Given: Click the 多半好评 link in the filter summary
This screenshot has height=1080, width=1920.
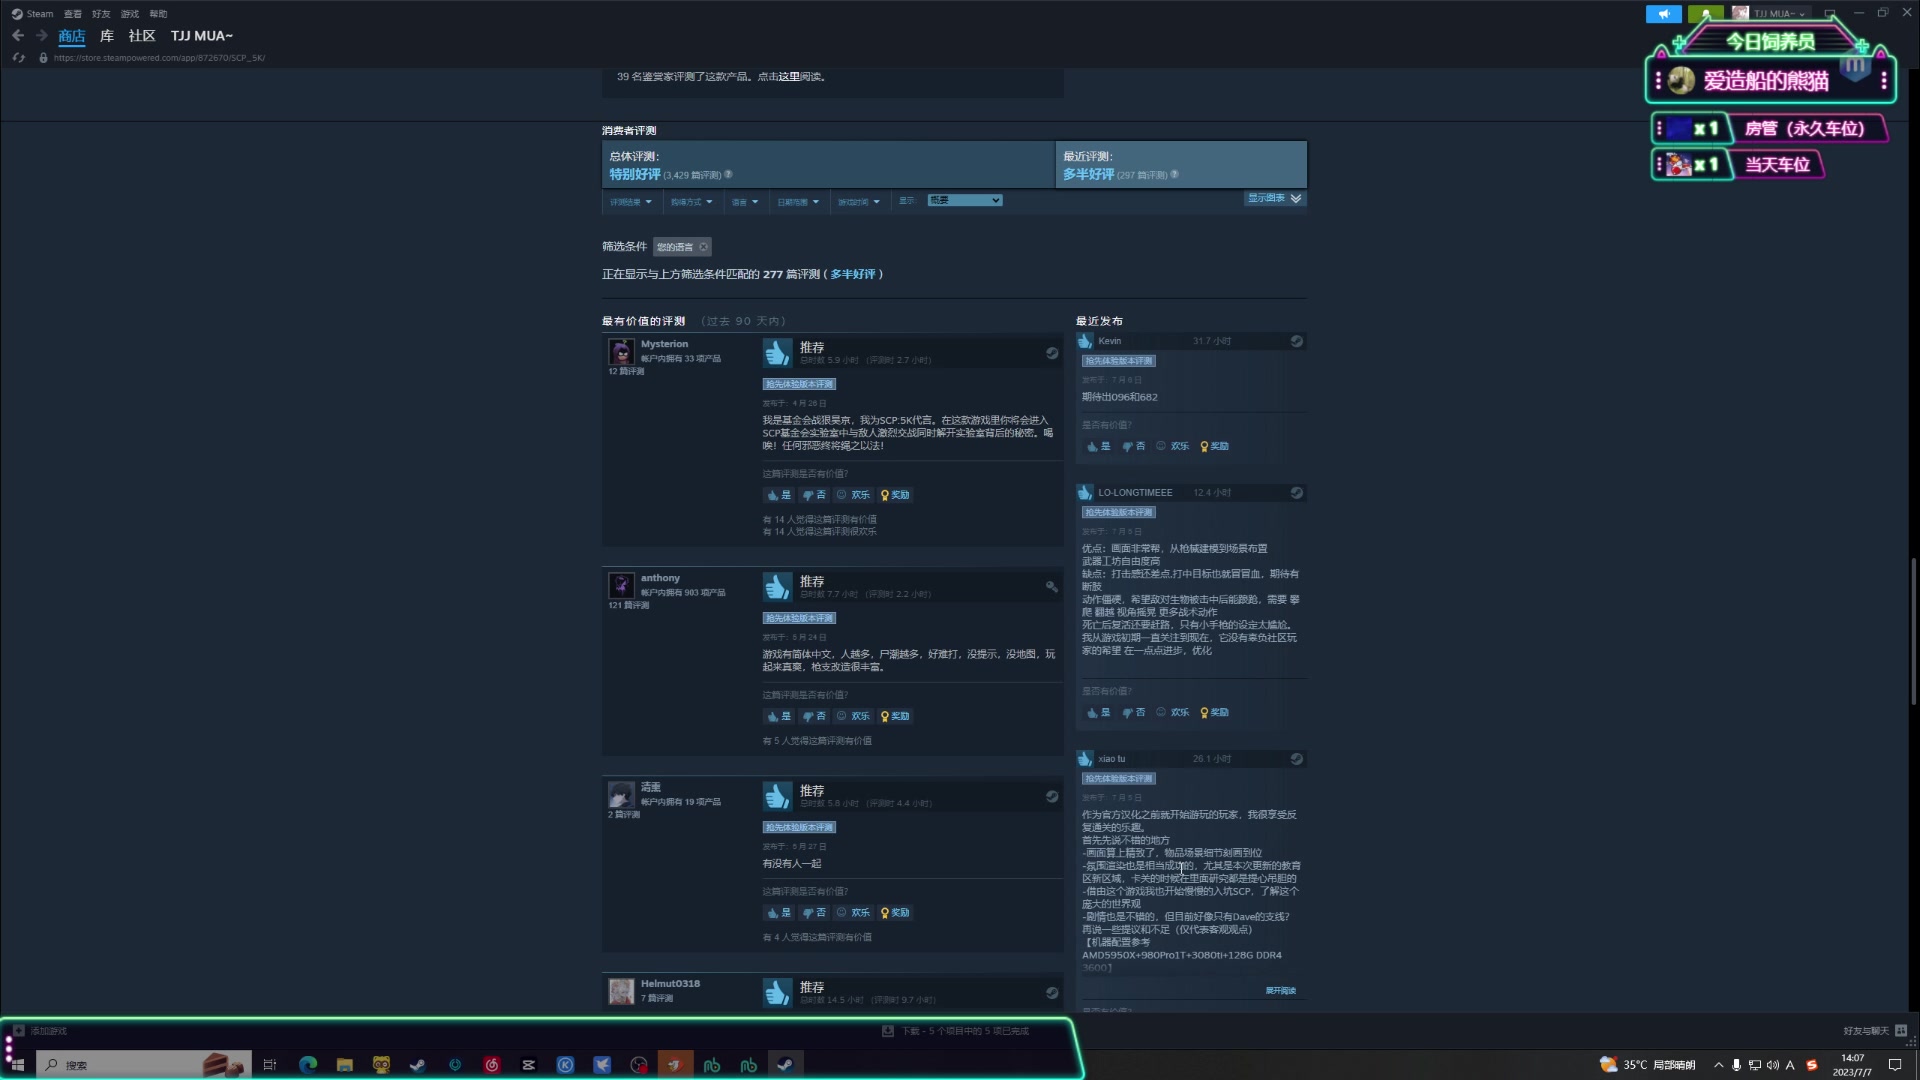Looking at the screenshot, I should click(x=853, y=274).
